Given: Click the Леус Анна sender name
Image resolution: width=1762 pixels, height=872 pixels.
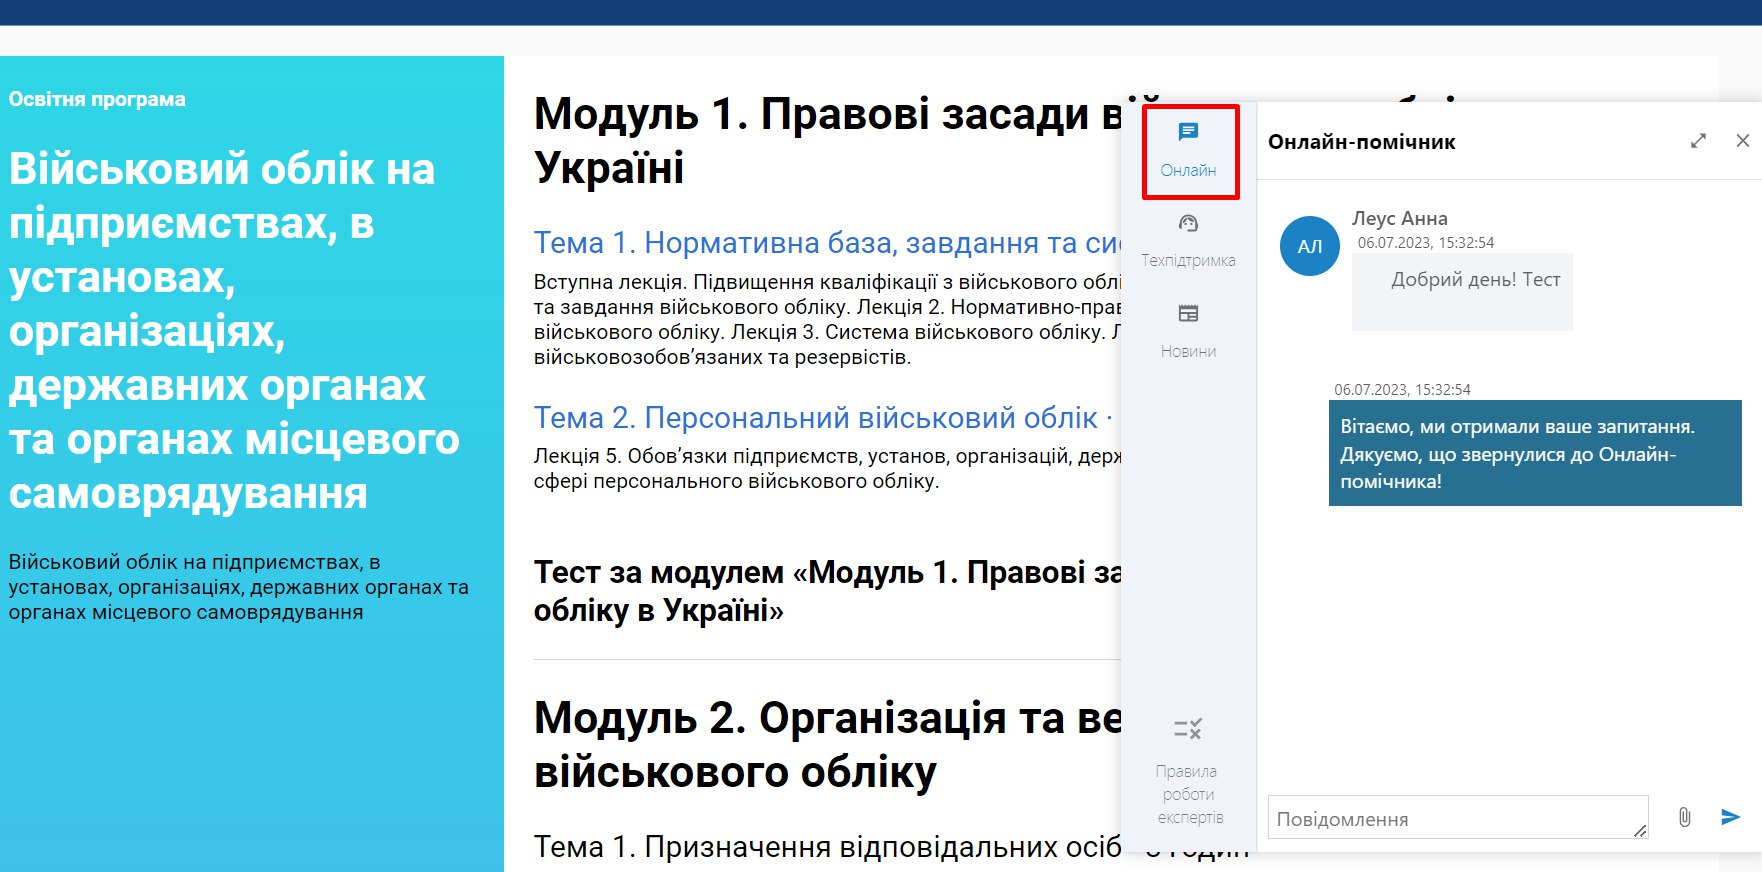Looking at the screenshot, I should [x=1399, y=218].
